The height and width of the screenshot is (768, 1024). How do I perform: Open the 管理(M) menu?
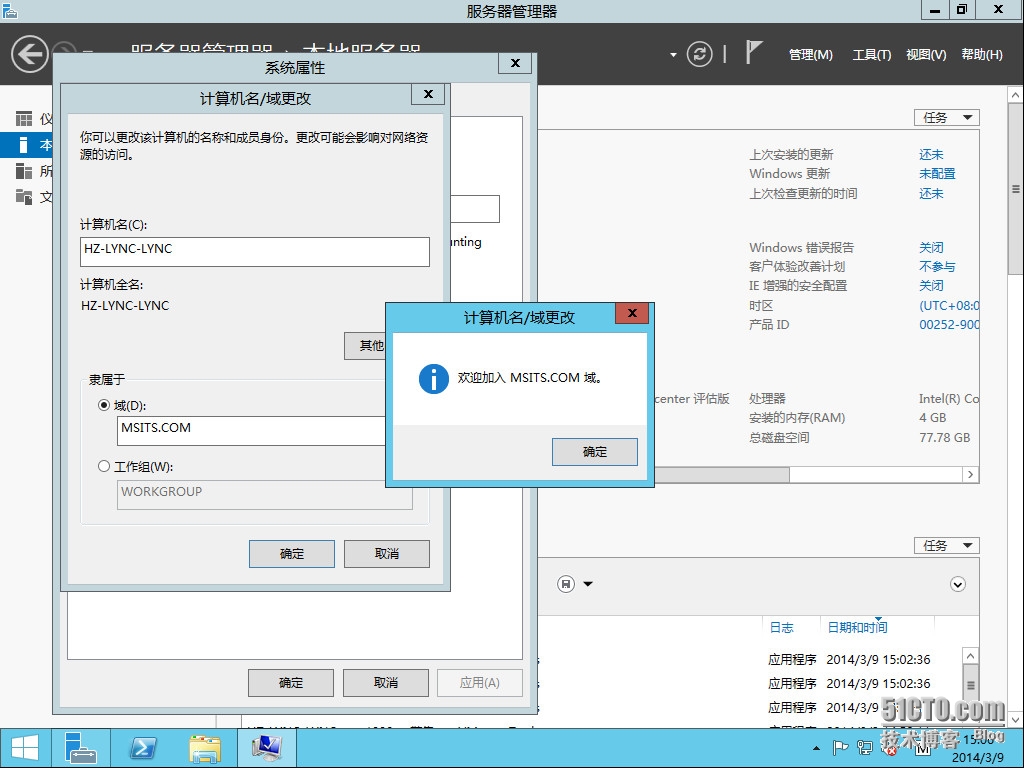(x=810, y=55)
